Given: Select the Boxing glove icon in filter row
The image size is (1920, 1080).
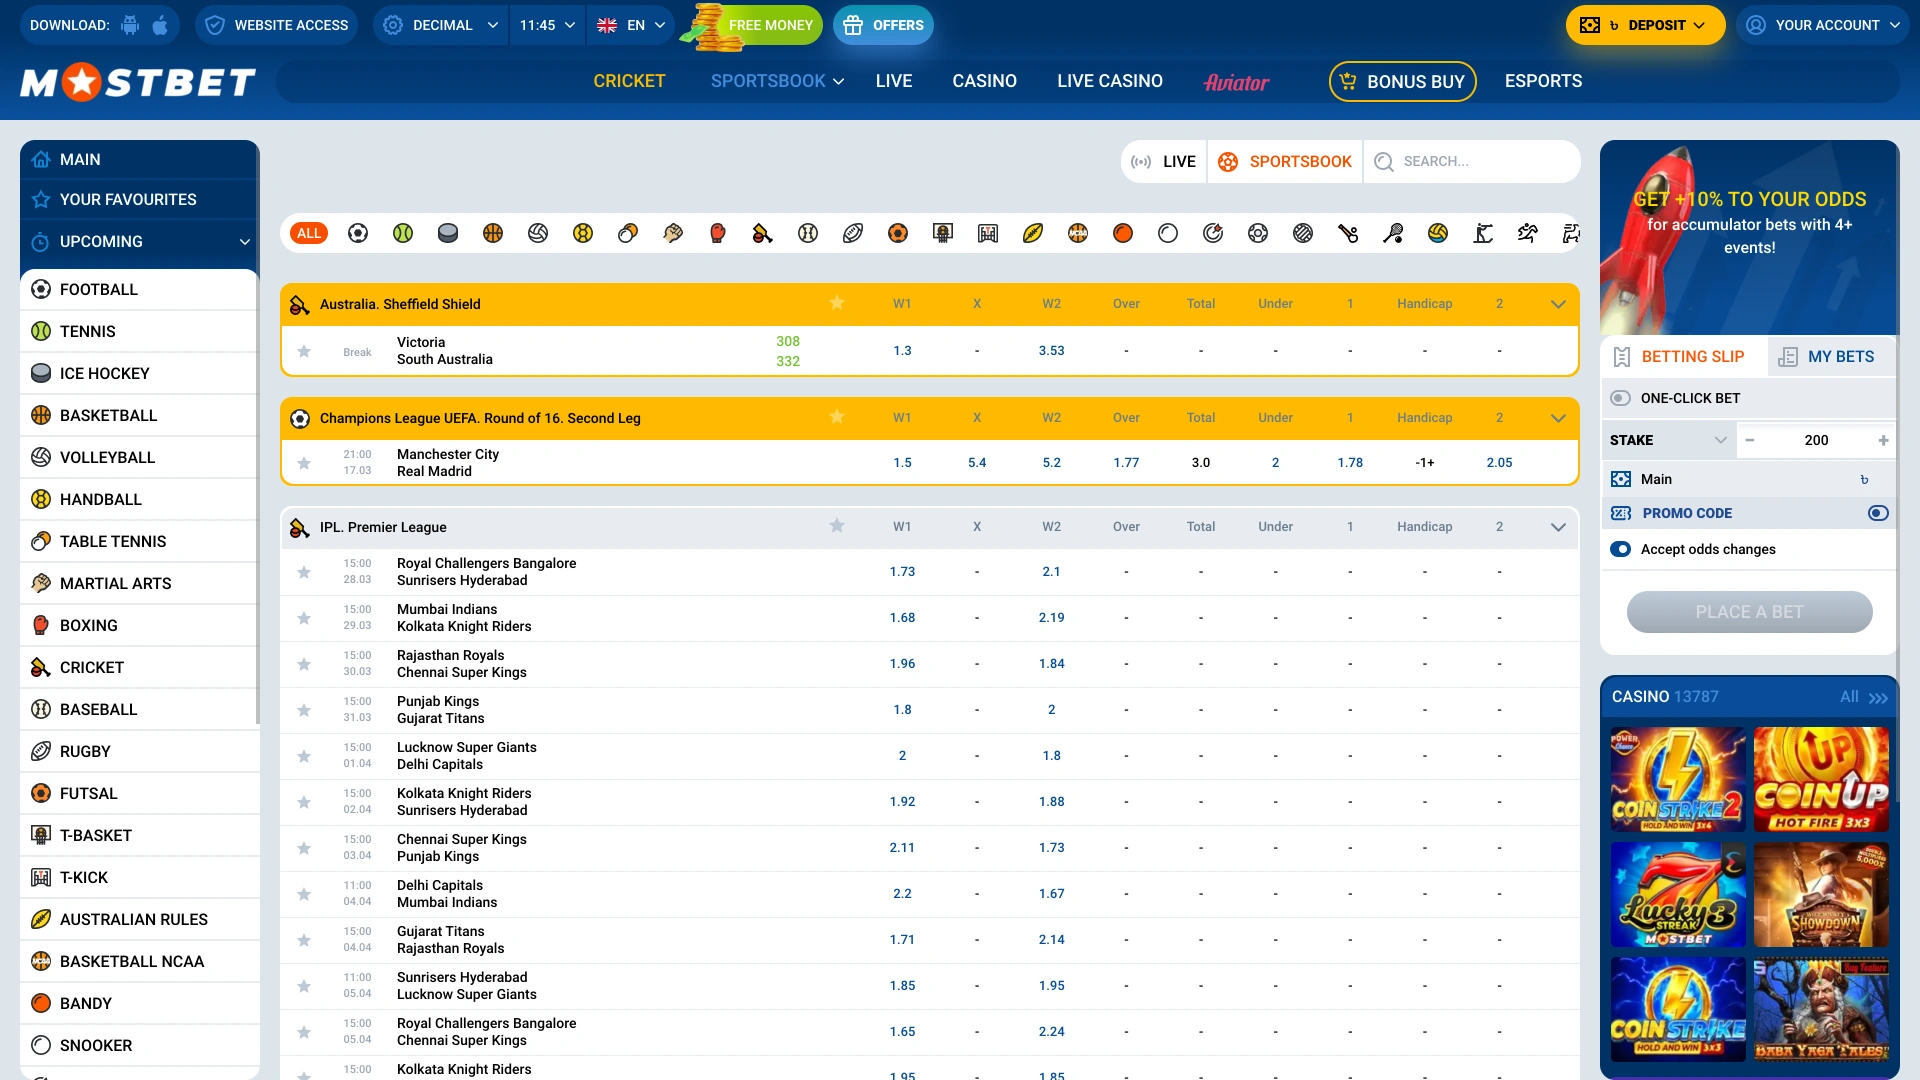Looking at the screenshot, I should click(x=717, y=233).
